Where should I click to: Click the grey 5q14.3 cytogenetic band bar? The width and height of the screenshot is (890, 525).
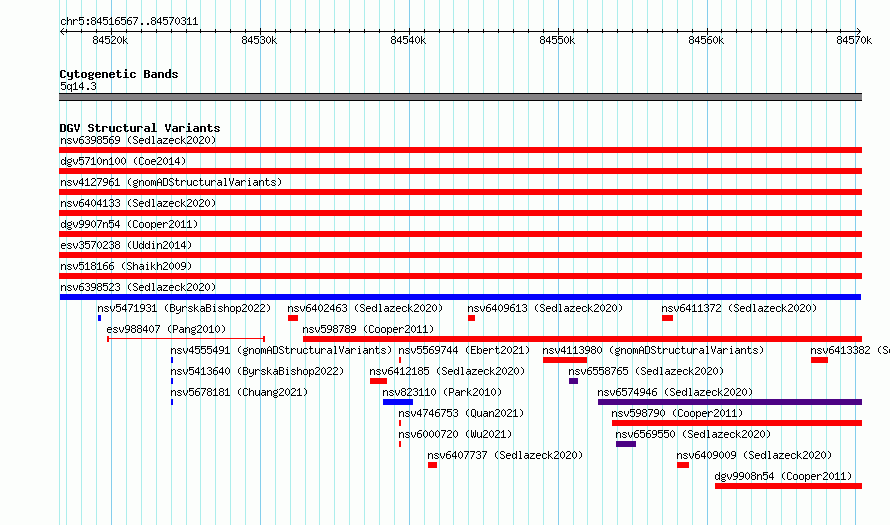point(460,97)
